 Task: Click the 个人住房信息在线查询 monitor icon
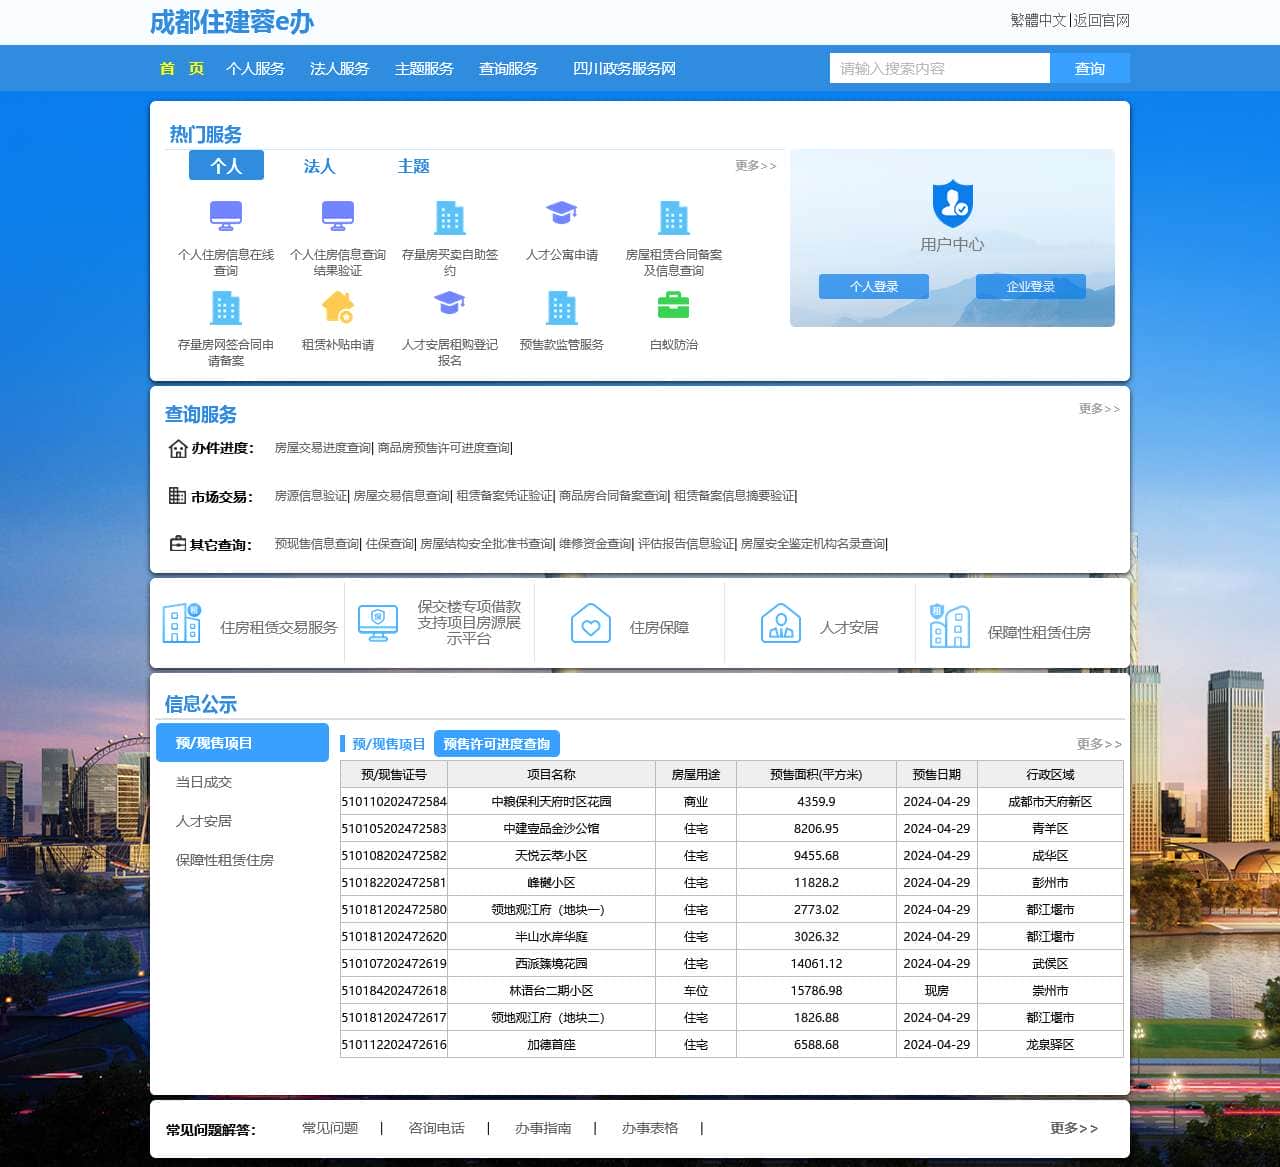click(x=225, y=216)
